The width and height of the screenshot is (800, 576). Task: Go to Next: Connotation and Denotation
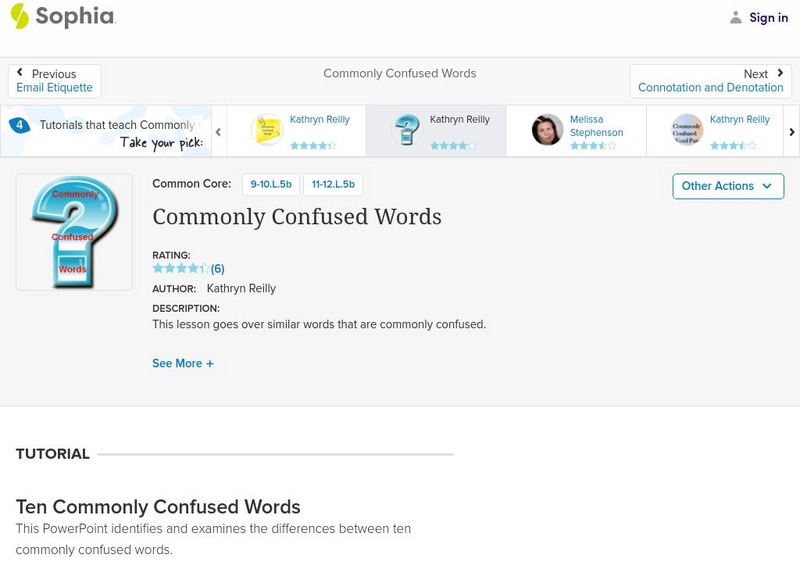pyautogui.click(x=710, y=81)
